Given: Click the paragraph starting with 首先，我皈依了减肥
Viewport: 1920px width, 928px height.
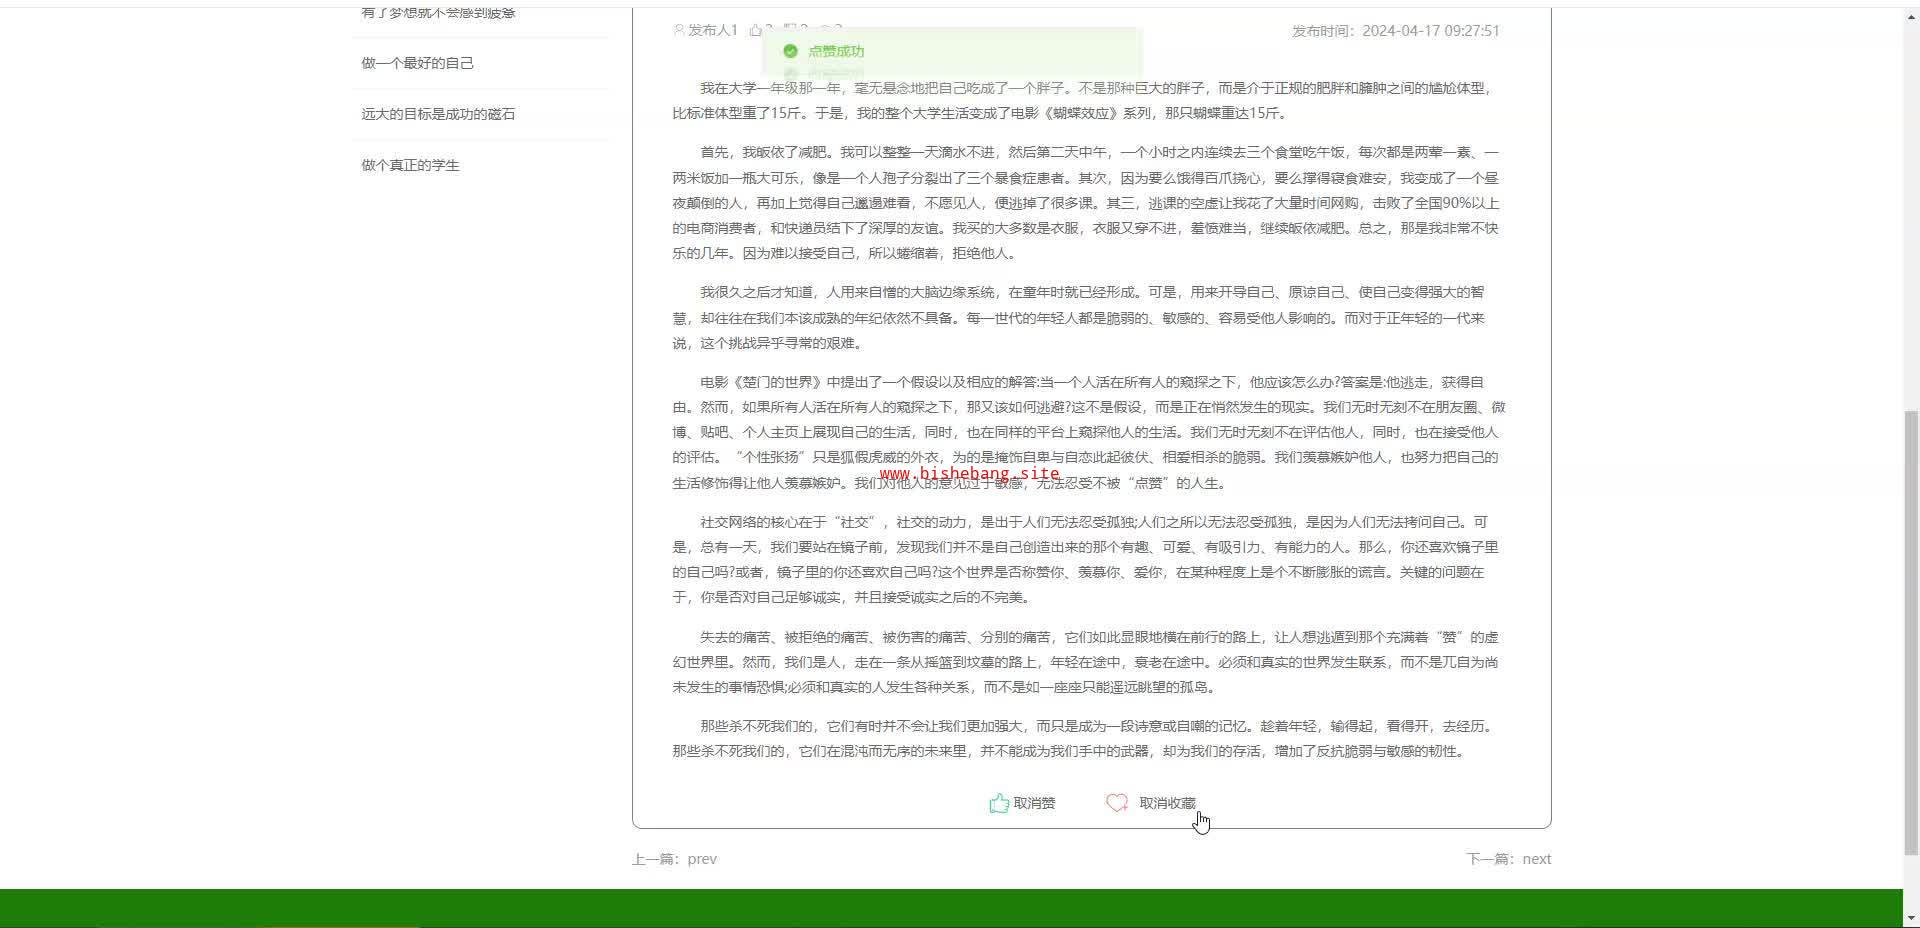Looking at the screenshot, I should [x=1085, y=203].
